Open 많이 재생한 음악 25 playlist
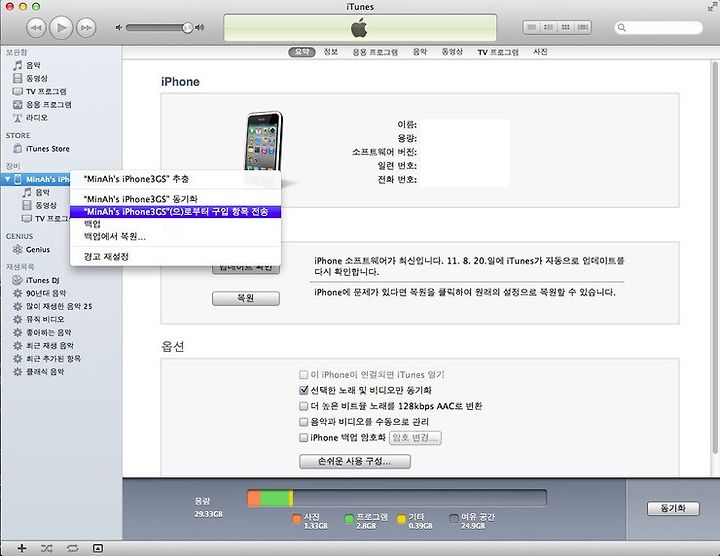 coord(52,306)
